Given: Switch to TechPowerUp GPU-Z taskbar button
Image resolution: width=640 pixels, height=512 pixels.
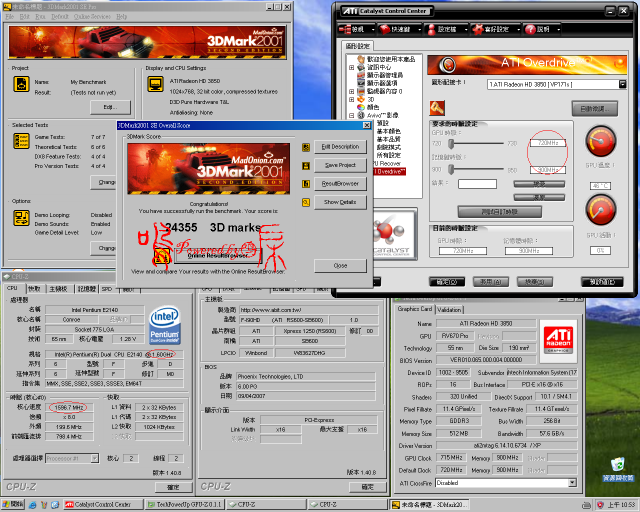Looking at the screenshot, I should pos(184,505).
